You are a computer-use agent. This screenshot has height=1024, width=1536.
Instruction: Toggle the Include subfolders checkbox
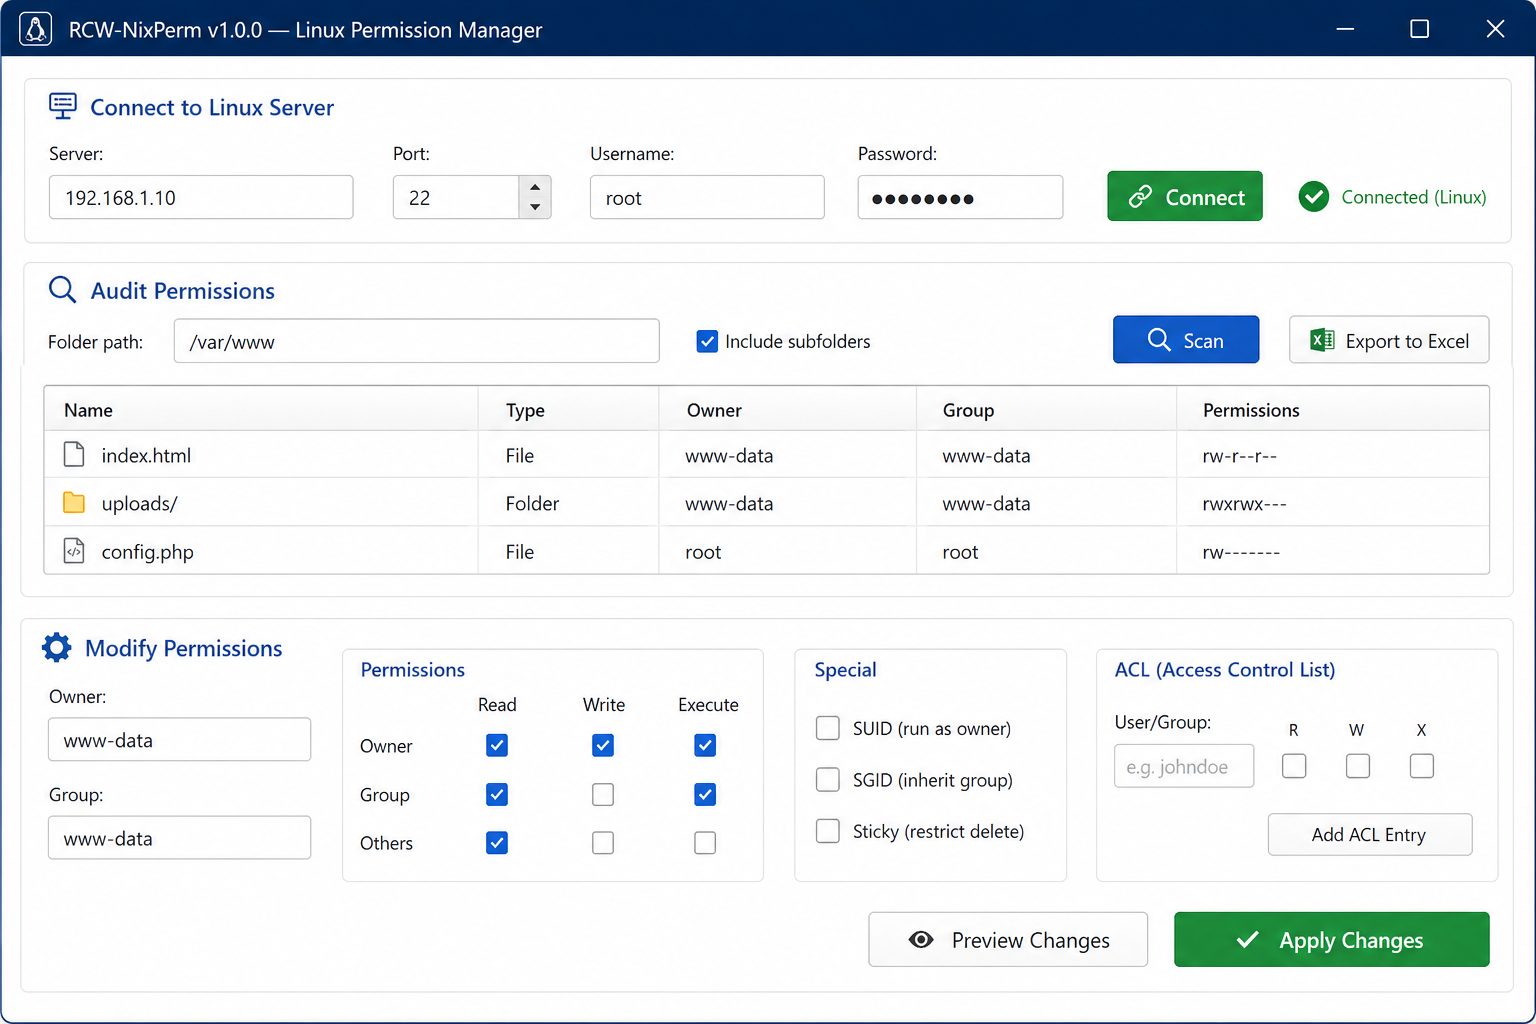(x=707, y=341)
